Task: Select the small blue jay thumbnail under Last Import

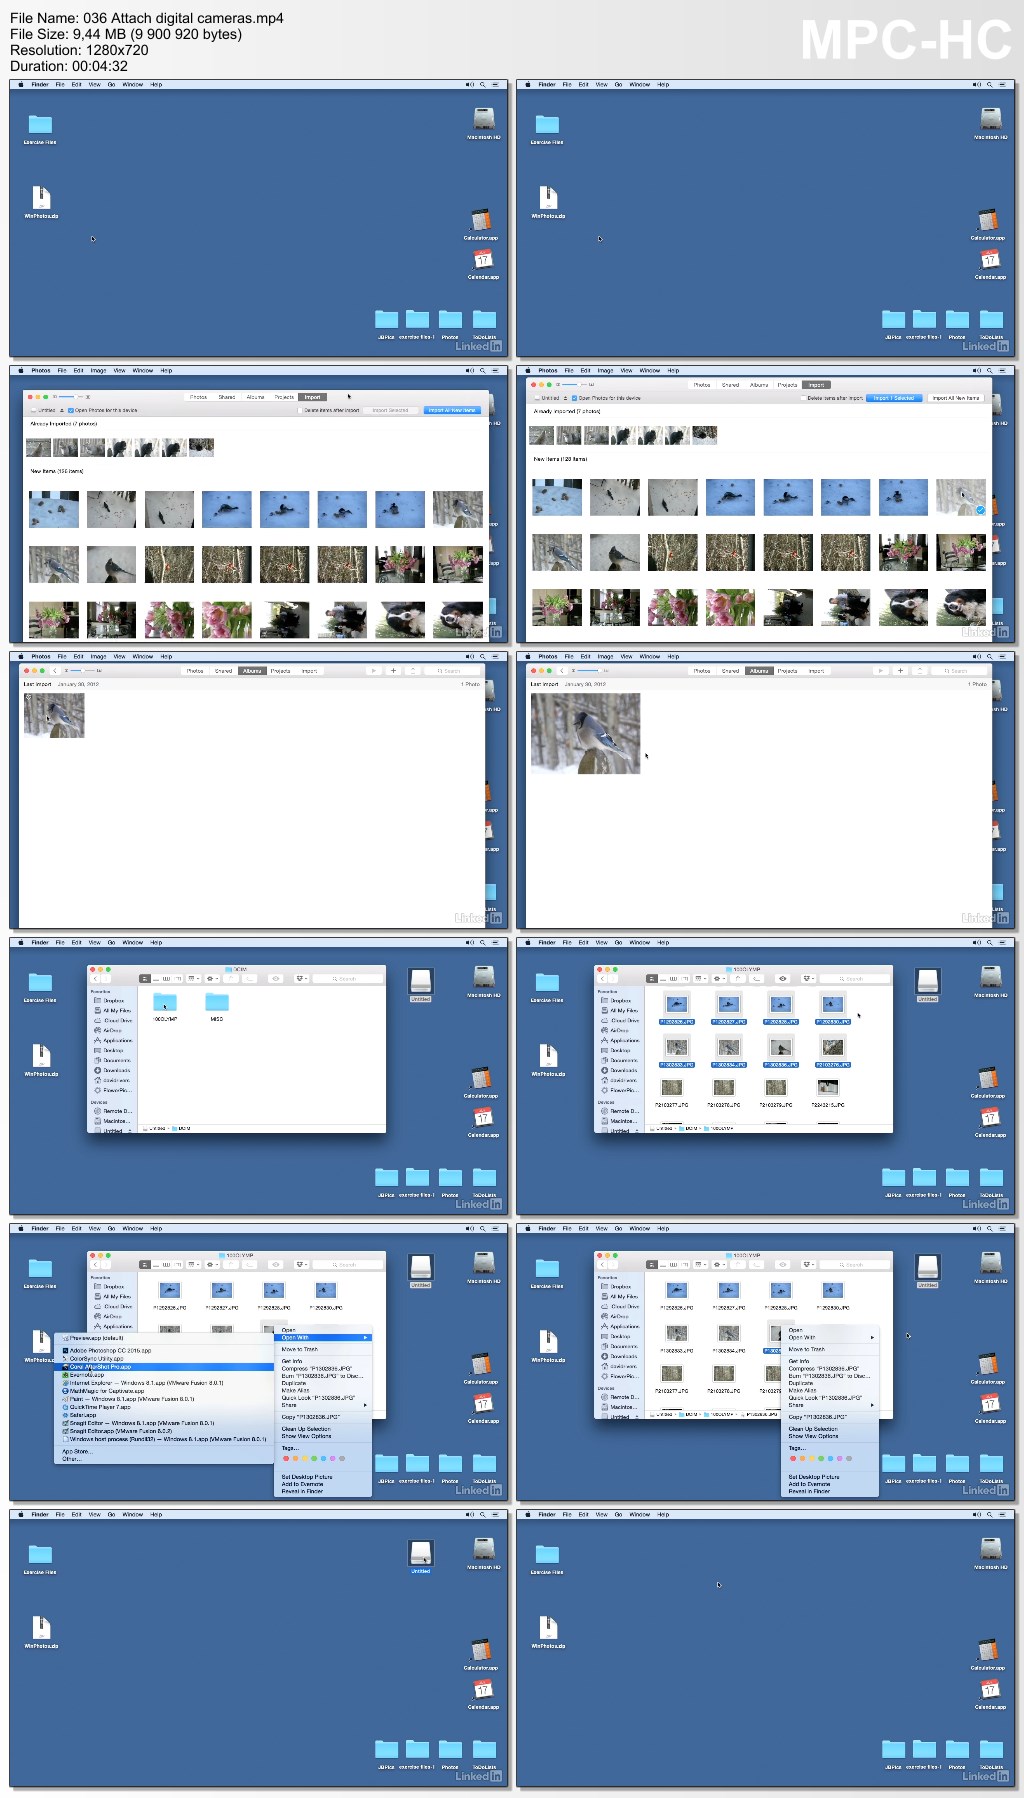Action: pos(54,715)
